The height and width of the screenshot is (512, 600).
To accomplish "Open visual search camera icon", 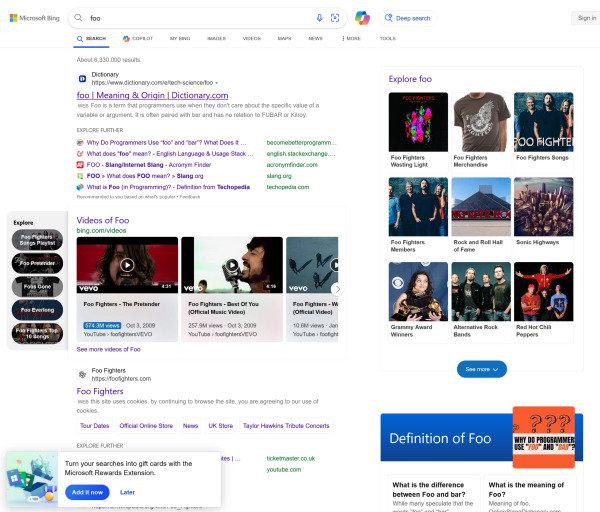I will coord(335,18).
